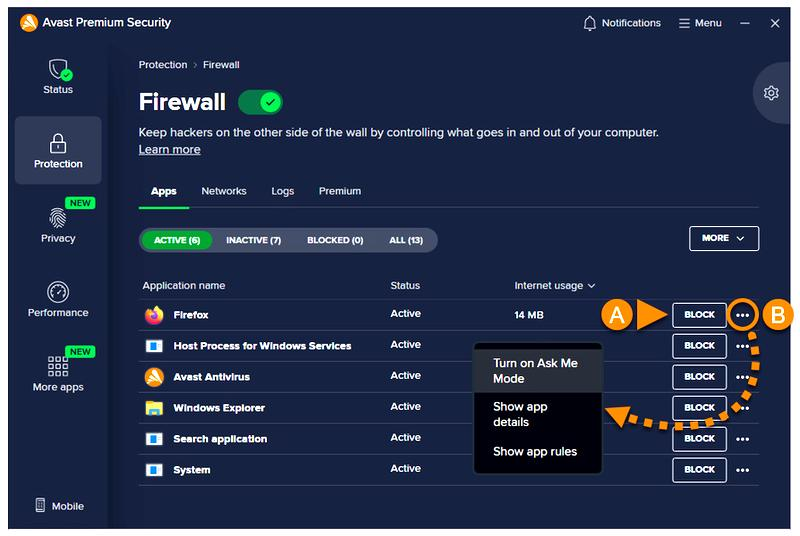Viewport: 800px width, 536px height.
Task: Click the Search application icon
Action: 154,439
